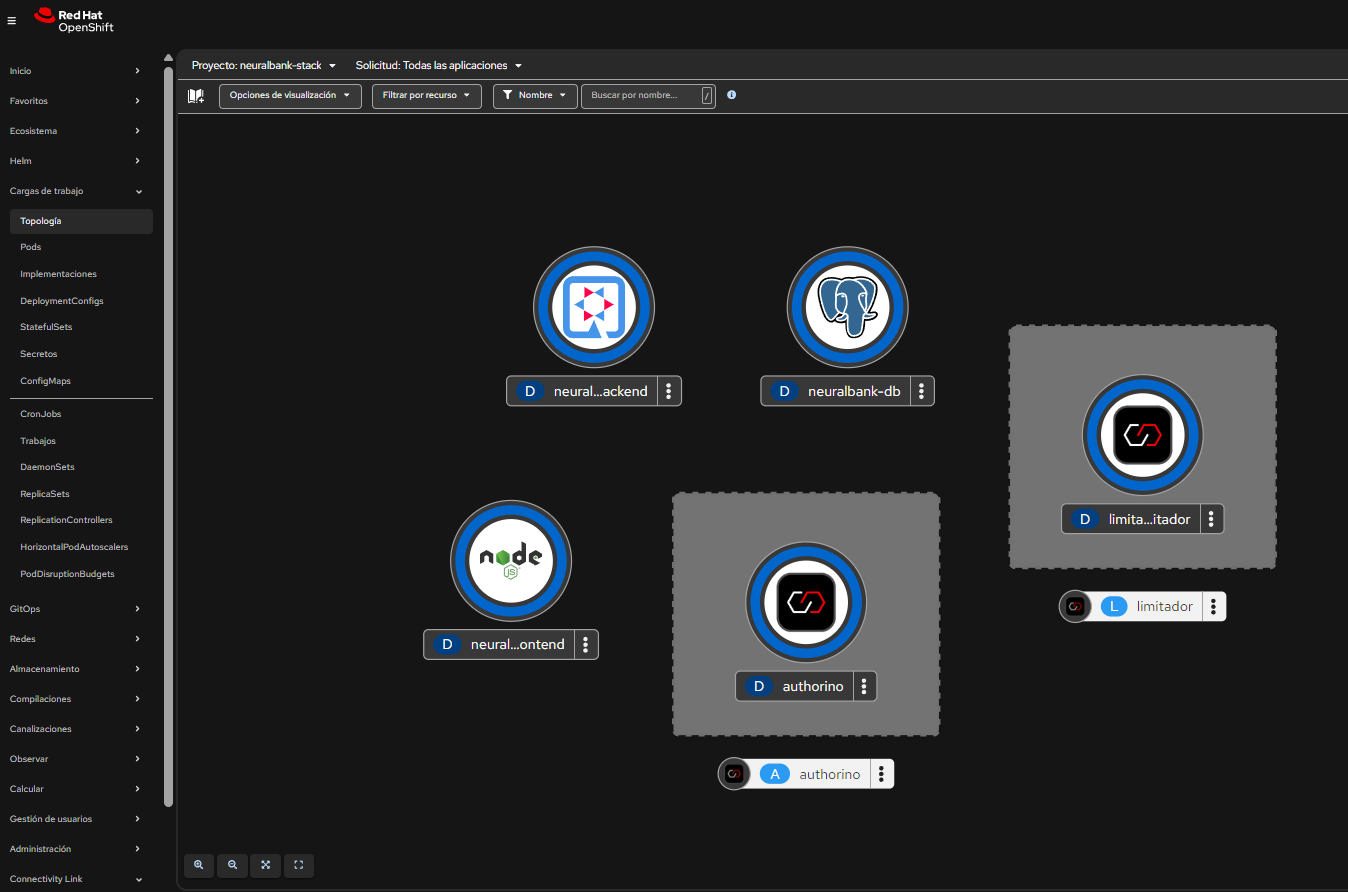Expand the Filtrar por recurso dropdown
The height and width of the screenshot is (892, 1348).
(x=426, y=95)
